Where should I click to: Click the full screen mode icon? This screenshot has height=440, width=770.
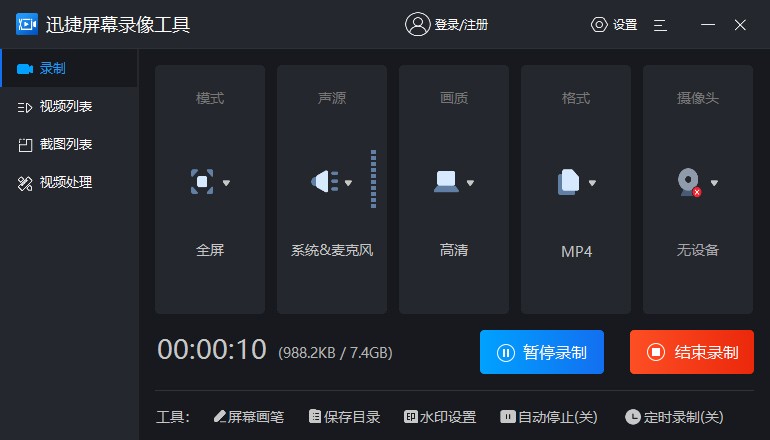[x=202, y=182]
